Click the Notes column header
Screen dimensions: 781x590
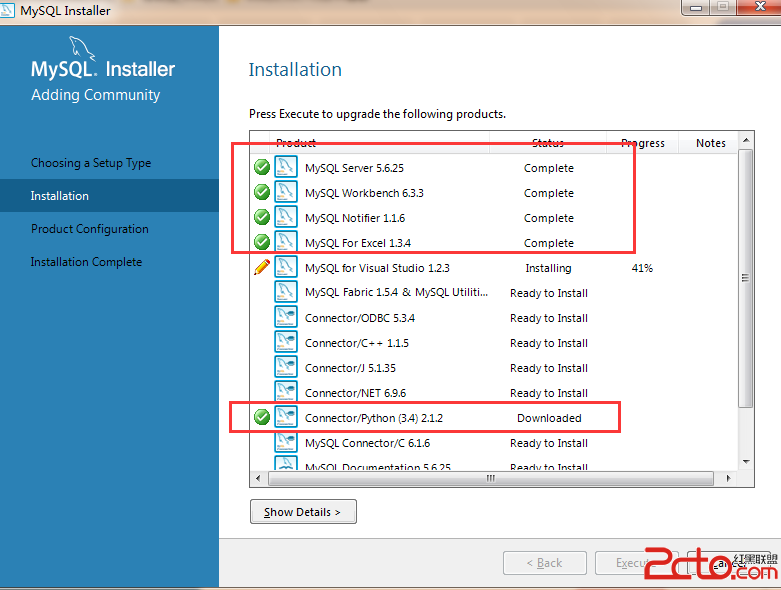coord(710,143)
